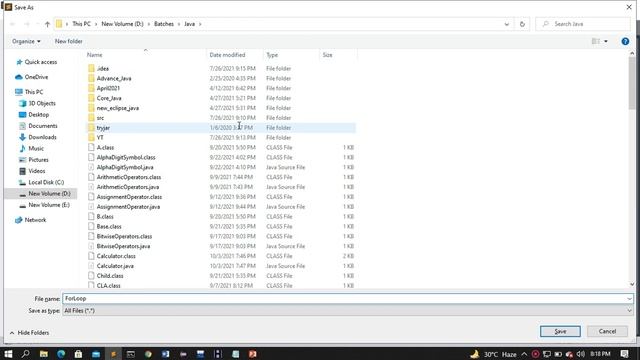The image size is (640, 360).
Task: Open the Save as type dropdown
Action: (348, 311)
